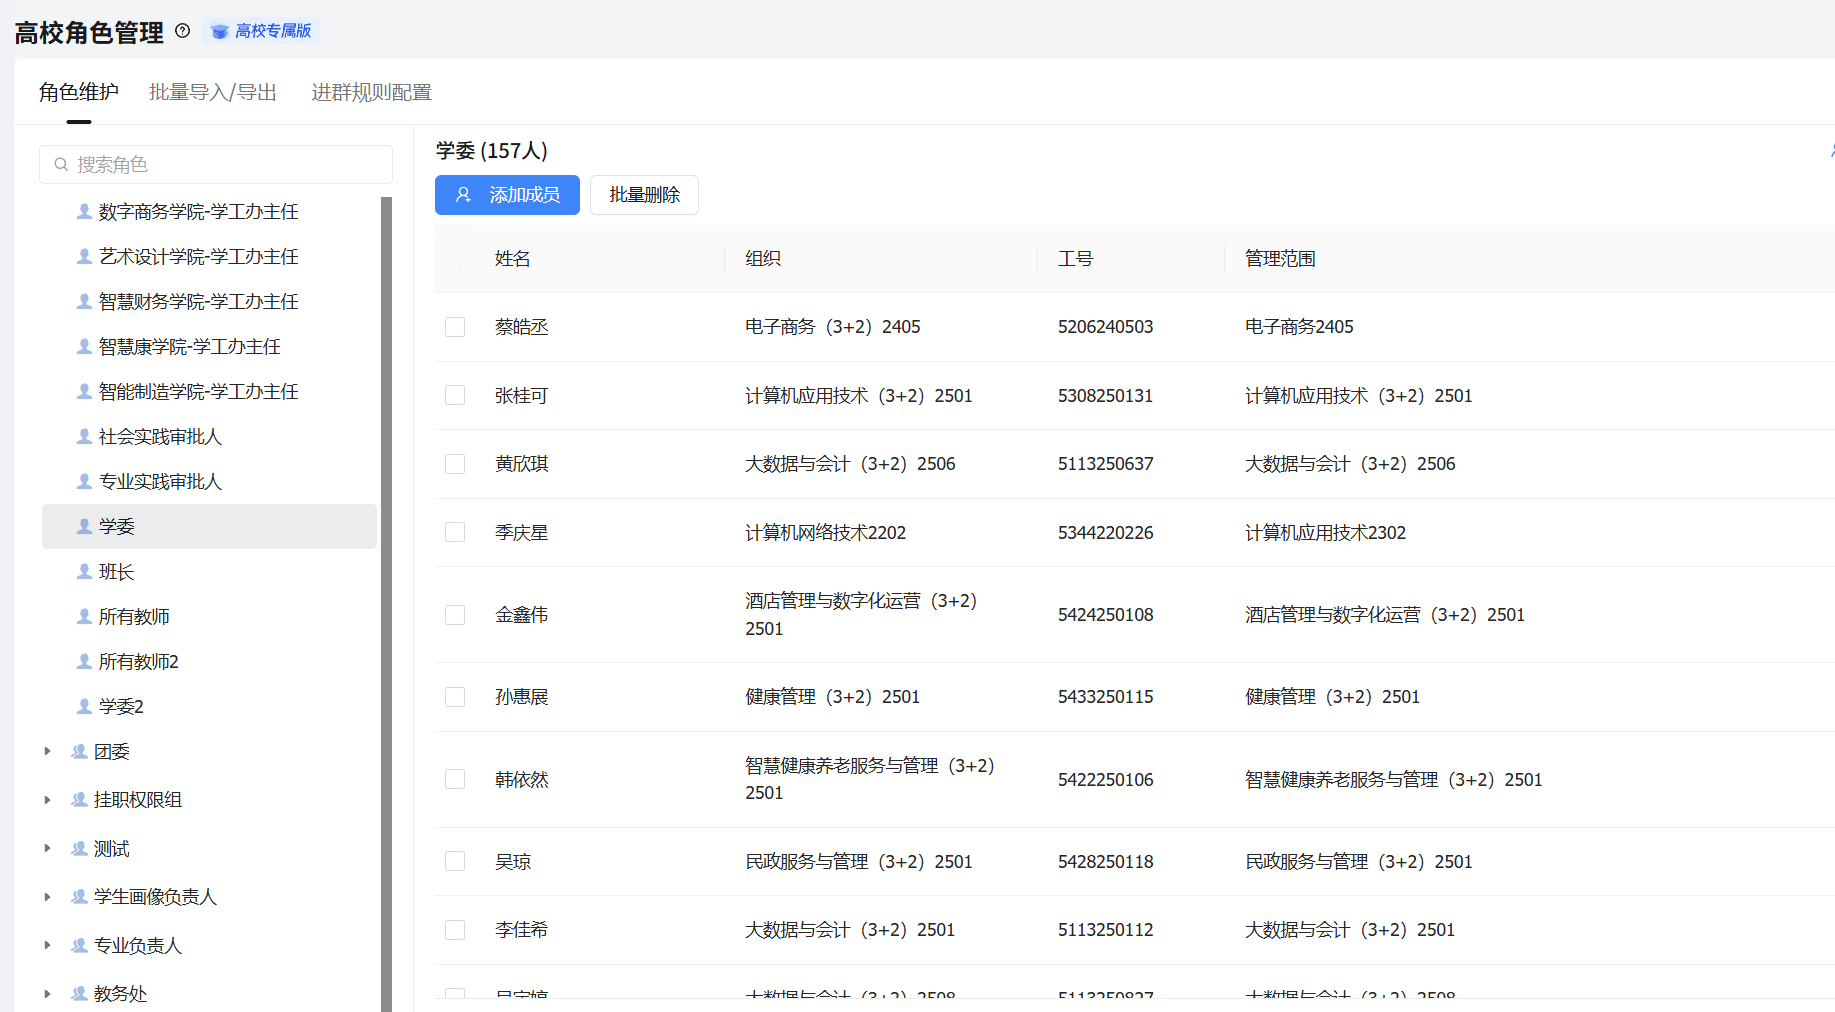Switch to the 批量导入/导出 tab
This screenshot has height=1012, width=1835.
[x=212, y=92]
